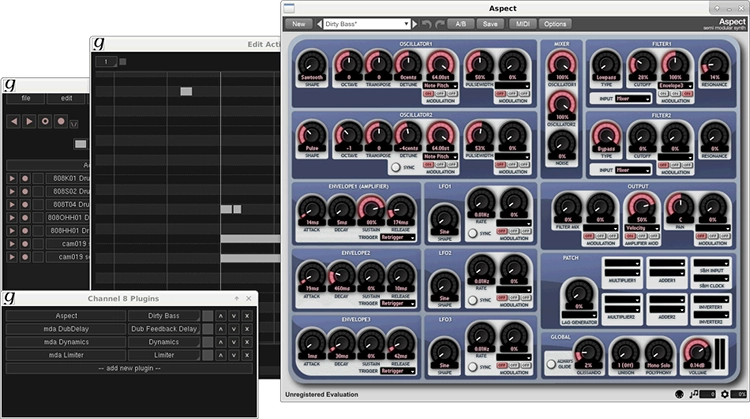Open Aspect's MIDI button
The image size is (750, 419).
[522, 24]
